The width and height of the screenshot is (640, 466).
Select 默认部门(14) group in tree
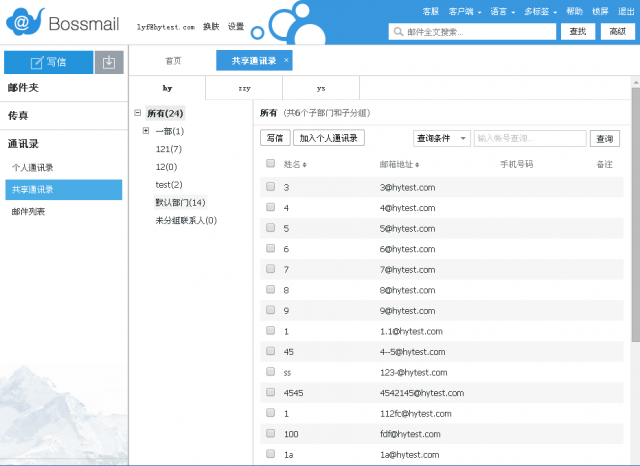(x=180, y=202)
